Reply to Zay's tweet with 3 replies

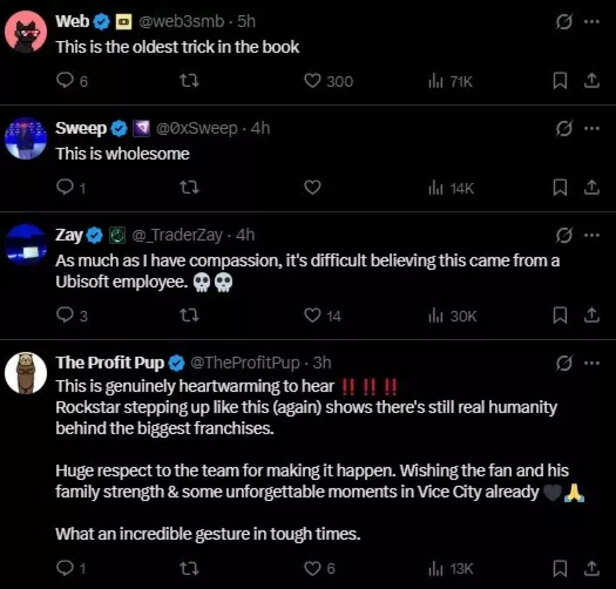coord(65,315)
